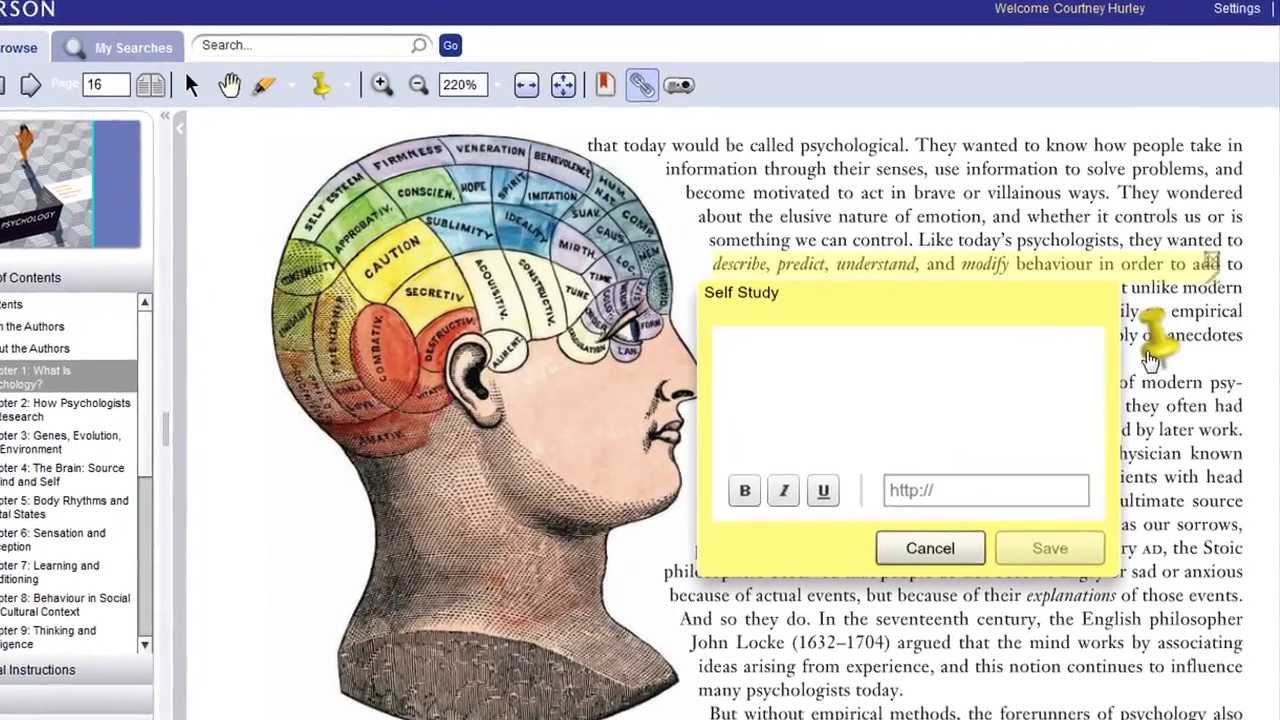Click table of contents scroll down arrow
Viewport: 1280px width, 720px height.
point(144,645)
